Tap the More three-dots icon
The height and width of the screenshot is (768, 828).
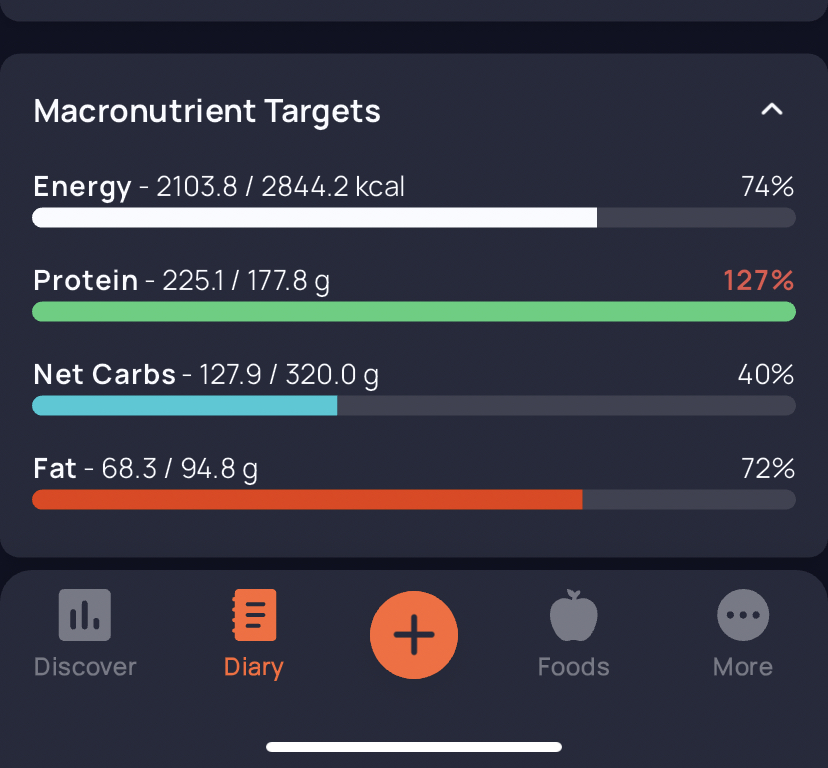point(743,615)
